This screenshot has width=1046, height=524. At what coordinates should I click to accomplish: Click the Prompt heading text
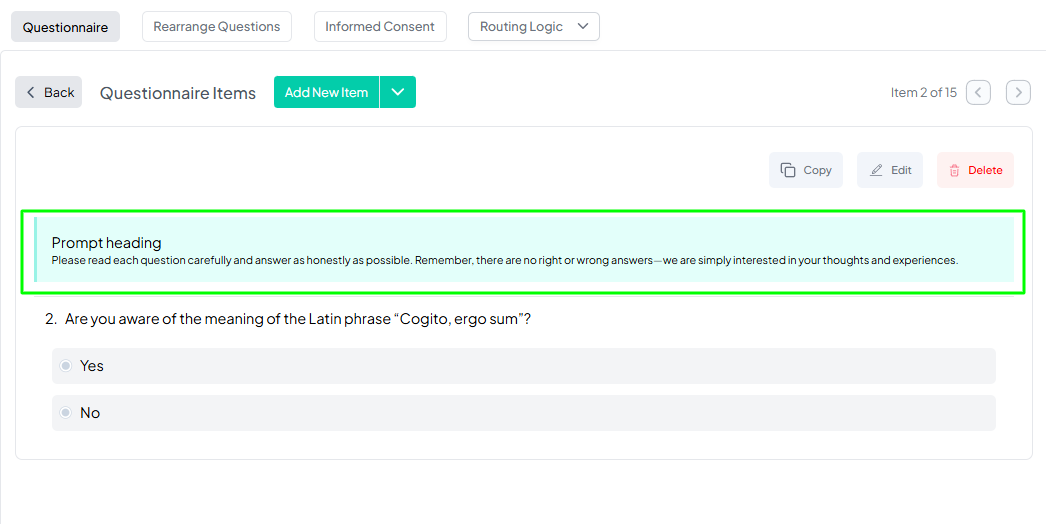107,243
